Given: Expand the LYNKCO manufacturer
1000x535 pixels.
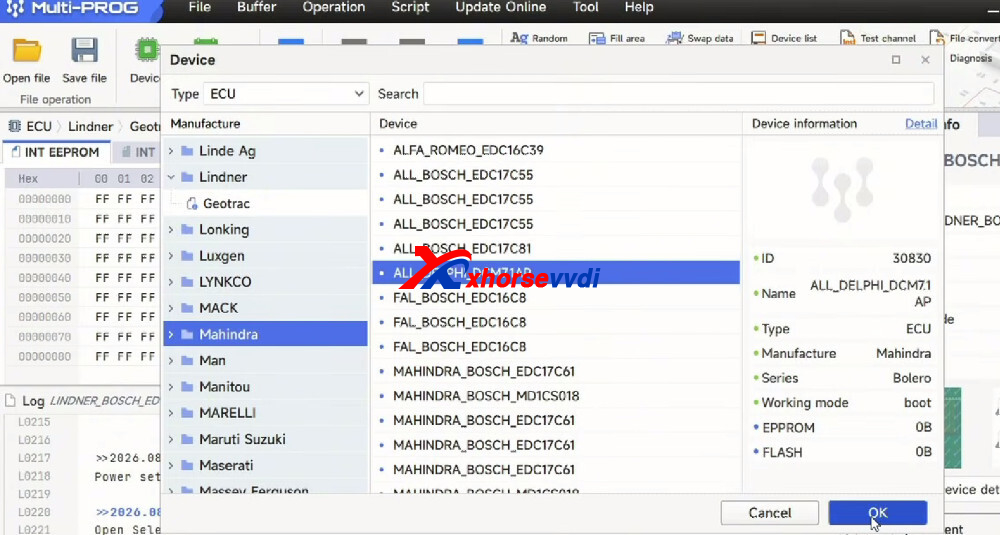Looking at the screenshot, I should (x=171, y=282).
